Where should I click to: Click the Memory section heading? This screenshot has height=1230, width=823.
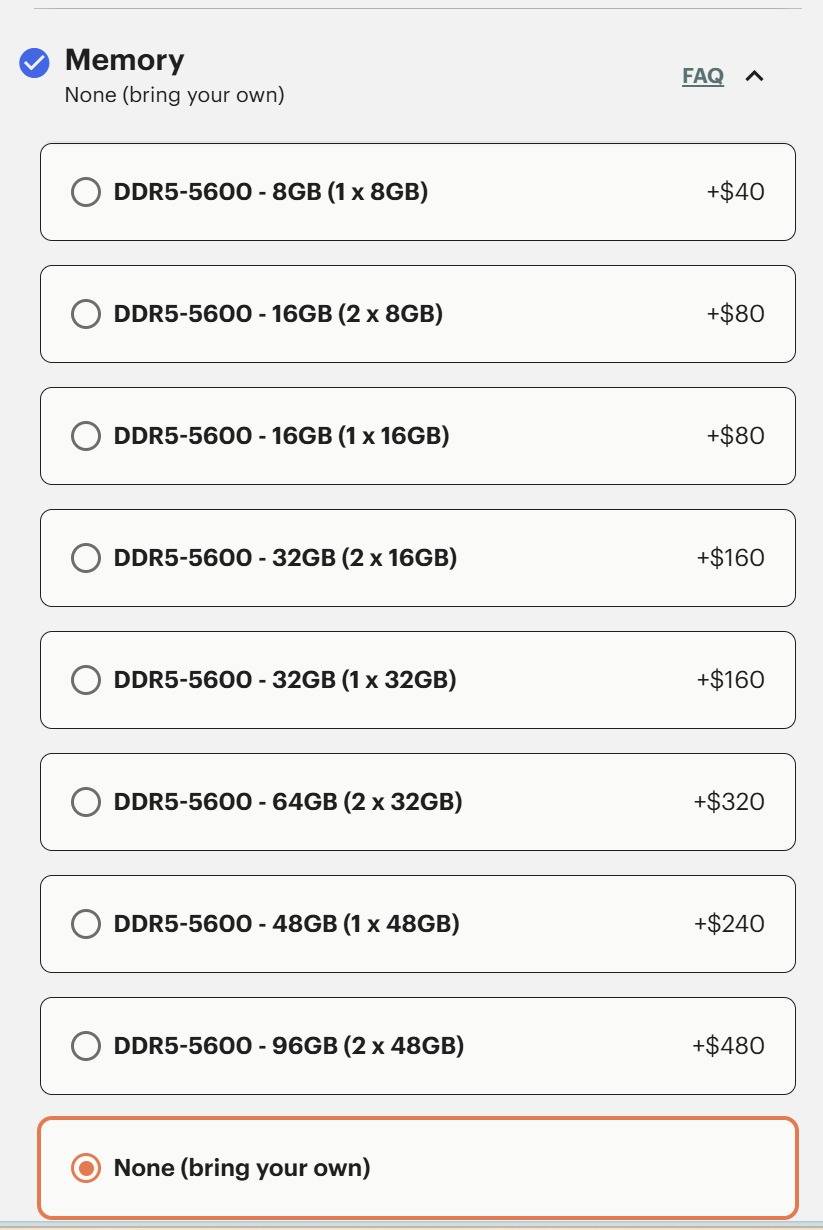tap(124, 60)
